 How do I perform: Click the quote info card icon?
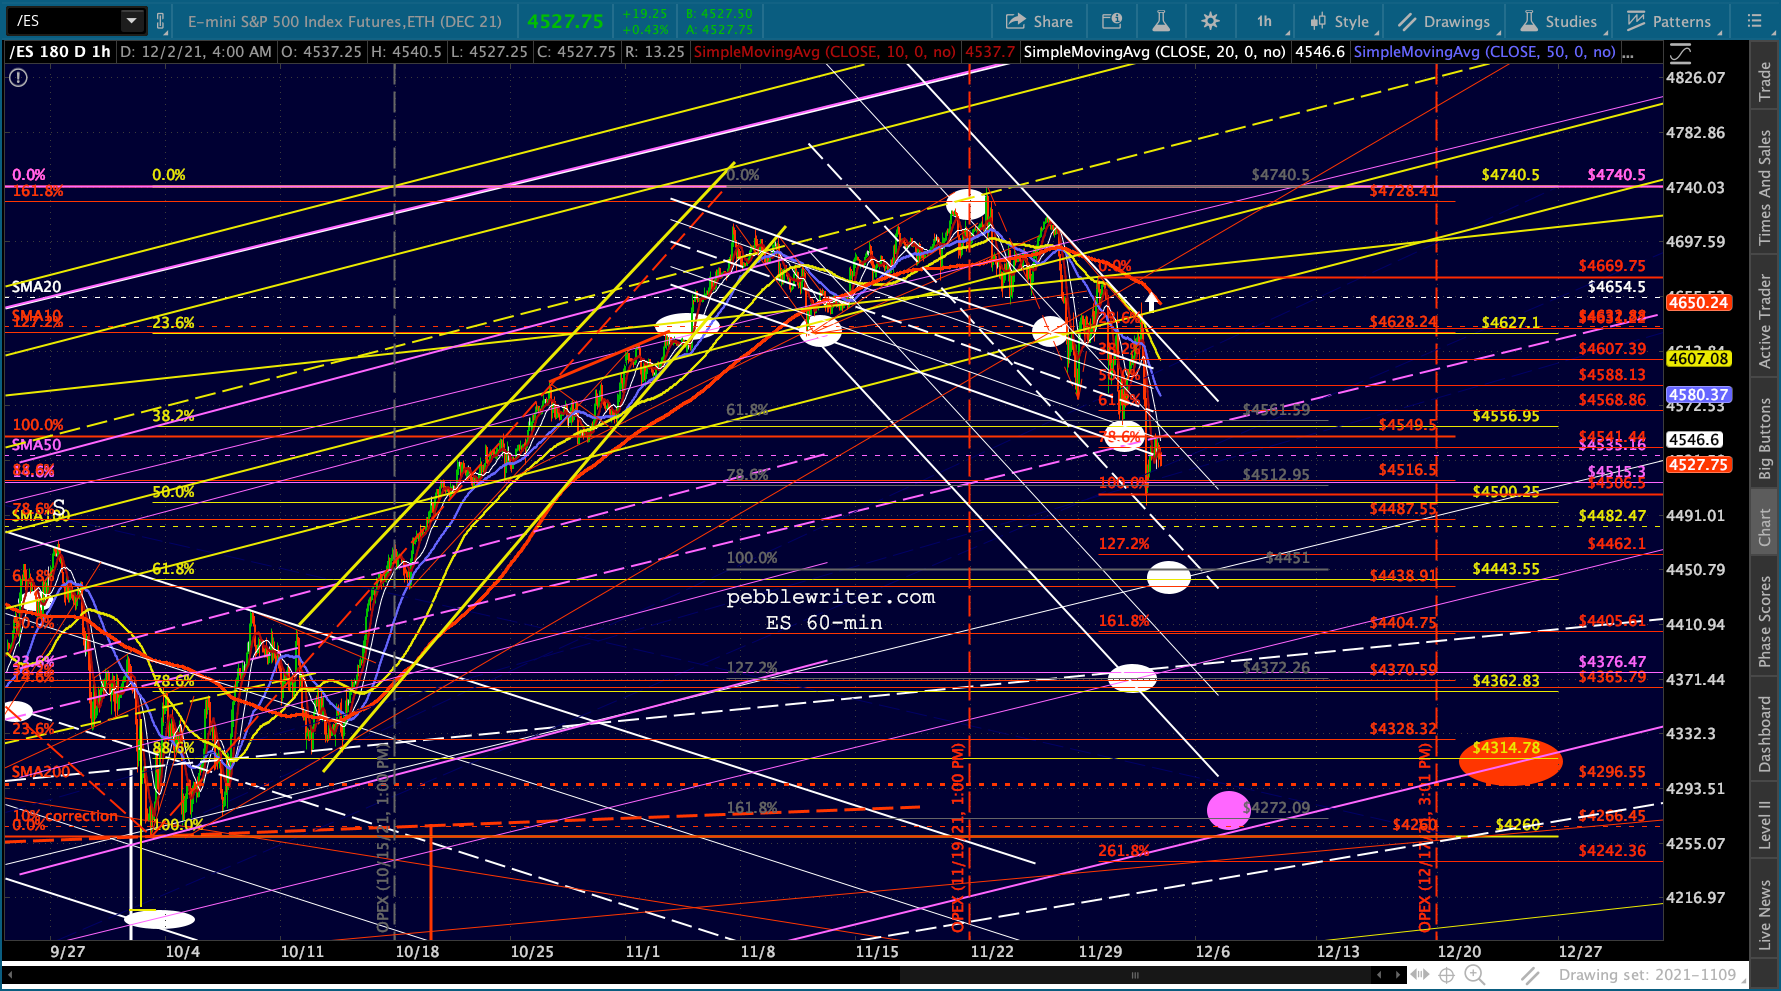(1112, 21)
